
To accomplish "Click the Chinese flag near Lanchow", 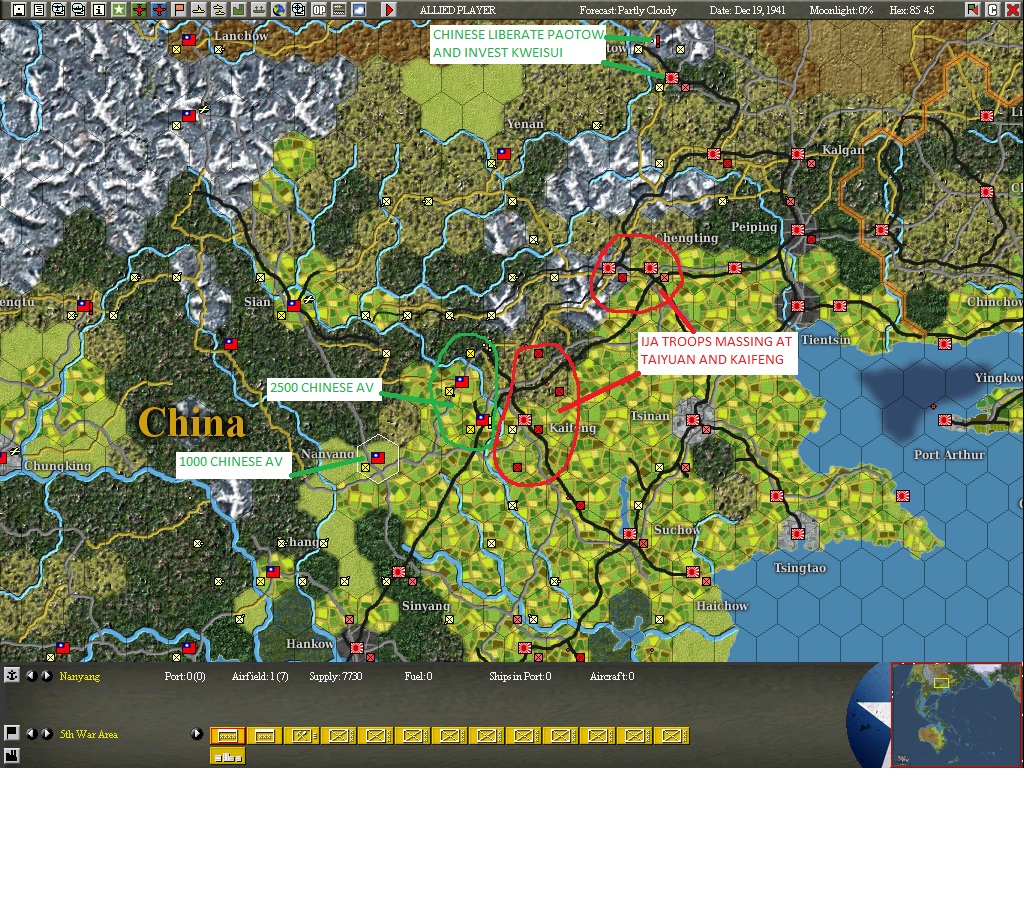I will [189, 39].
